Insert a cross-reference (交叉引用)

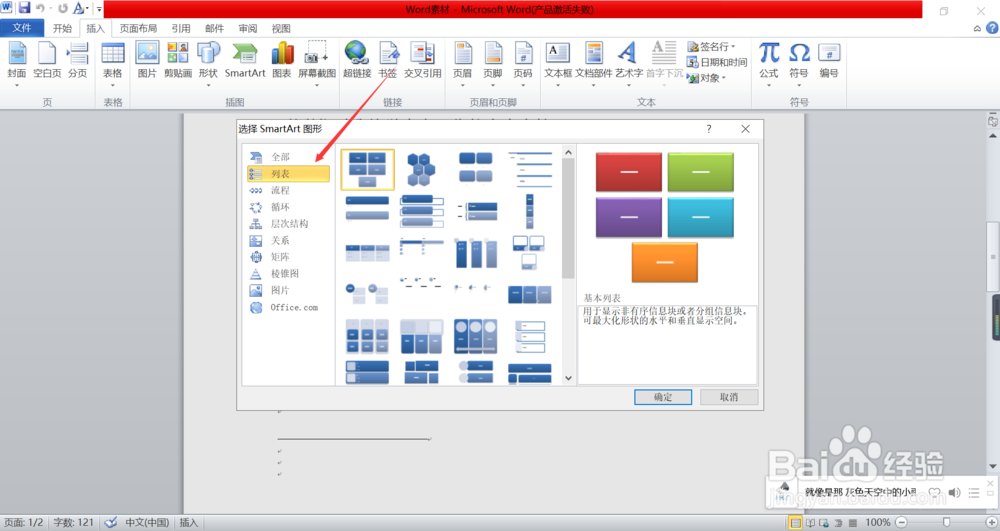pos(422,61)
